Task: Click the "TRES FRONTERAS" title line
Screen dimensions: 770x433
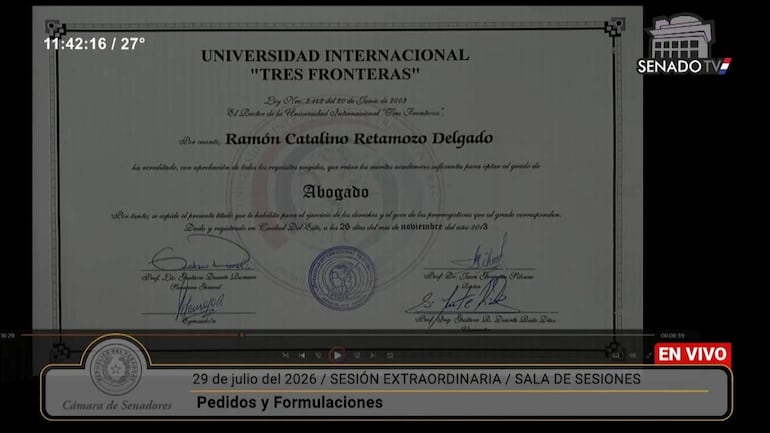Action: (x=335, y=74)
